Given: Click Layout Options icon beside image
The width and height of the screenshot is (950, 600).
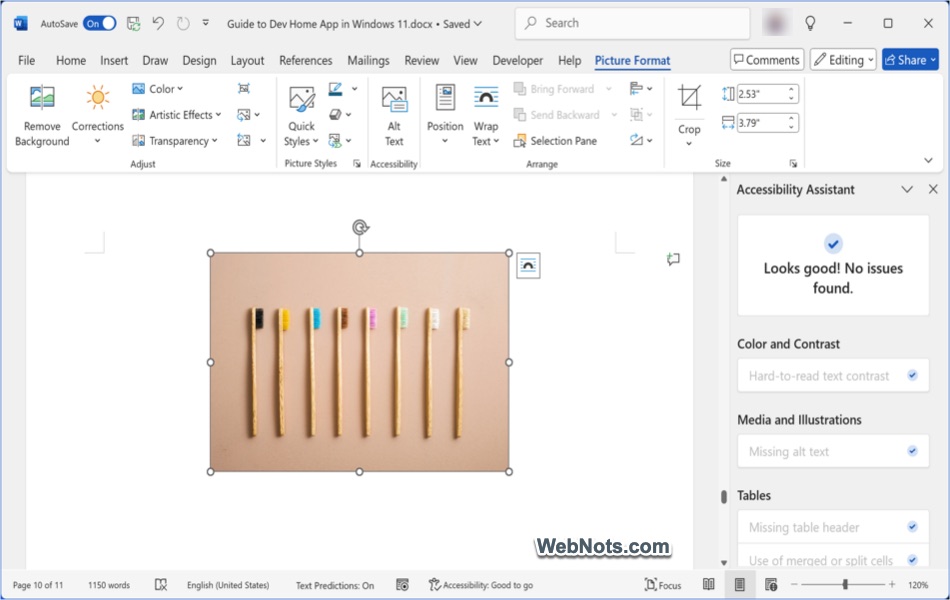Looking at the screenshot, I should click(528, 265).
